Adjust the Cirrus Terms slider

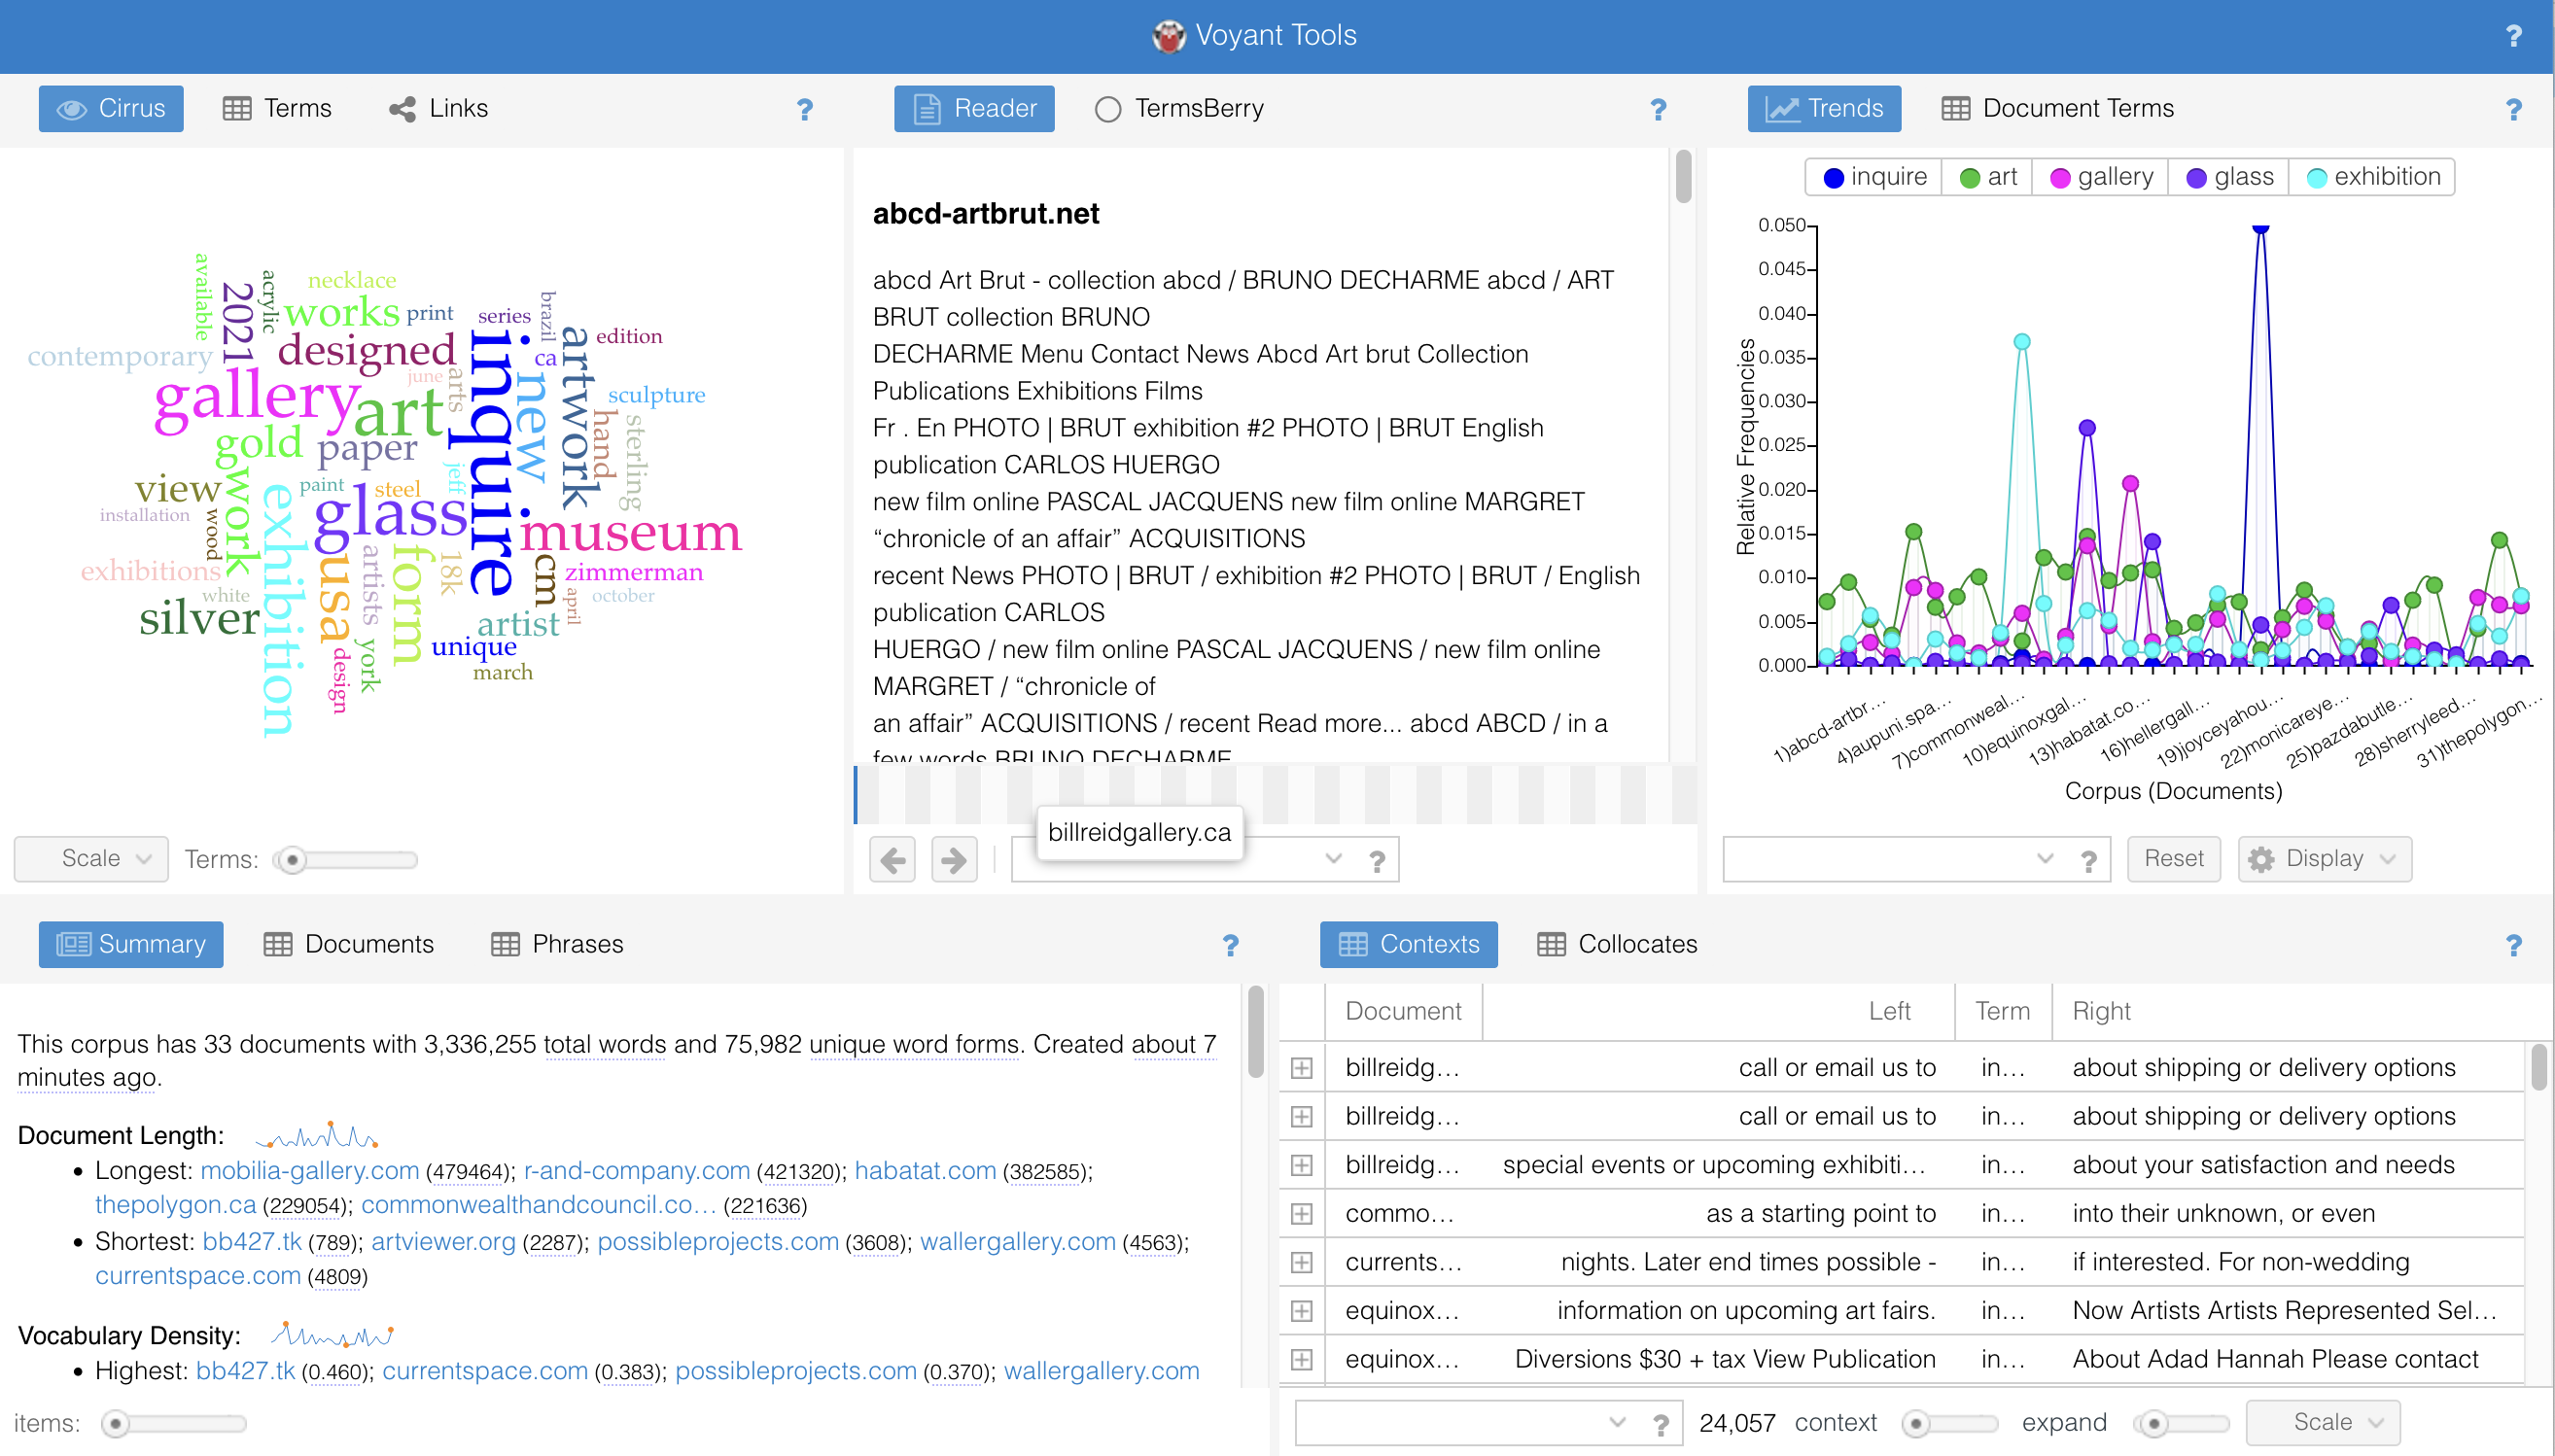(x=292, y=860)
